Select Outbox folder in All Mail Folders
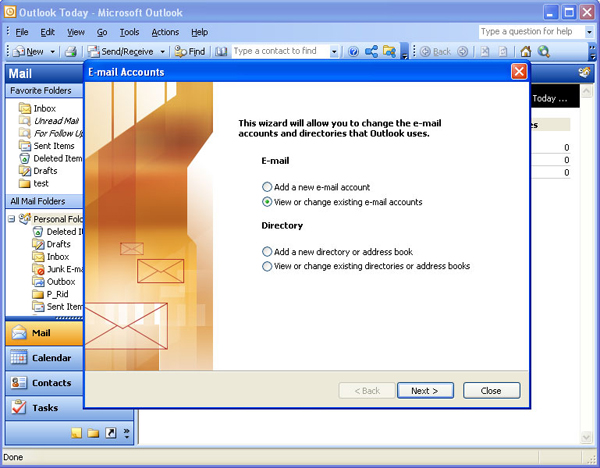The image size is (600, 468). (54, 282)
